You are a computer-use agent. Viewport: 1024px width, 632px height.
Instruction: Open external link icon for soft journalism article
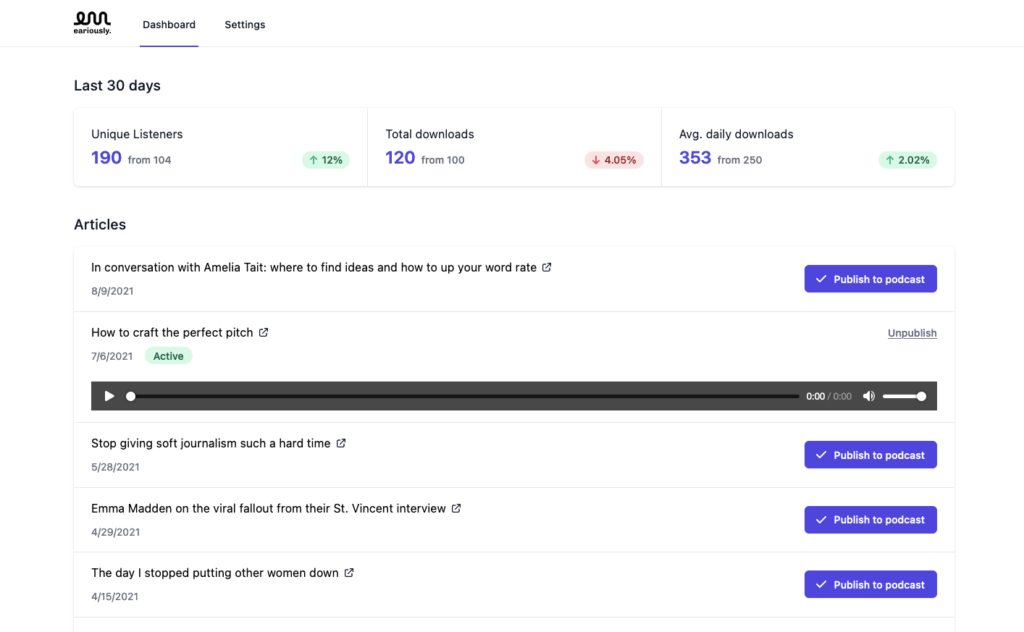[x=341, y=443]
